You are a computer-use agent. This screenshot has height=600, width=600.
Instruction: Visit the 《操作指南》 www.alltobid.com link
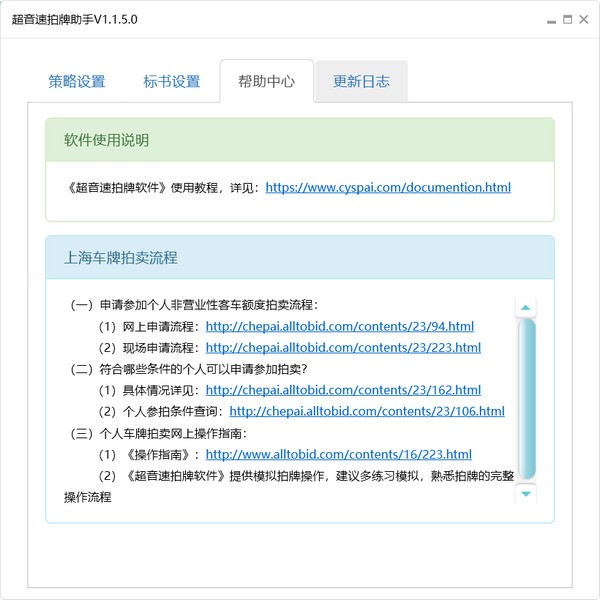(x=339, y=454)
